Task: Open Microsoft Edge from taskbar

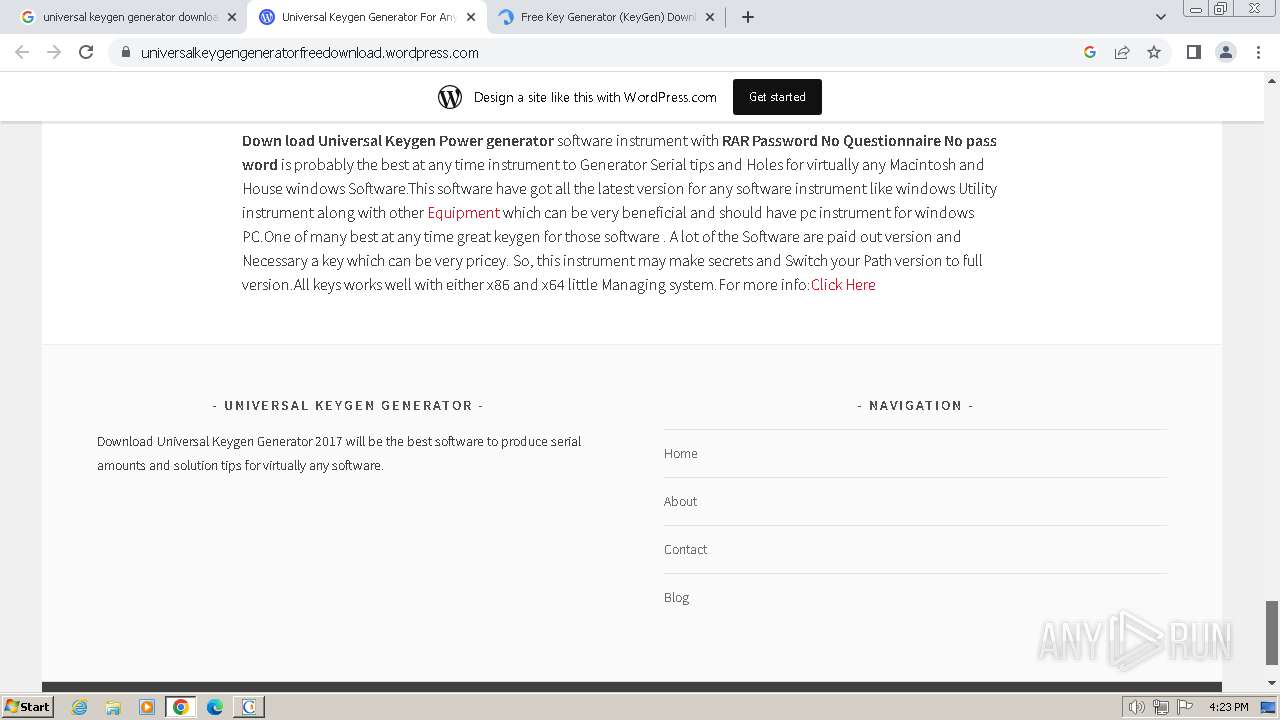Action: 215,707
